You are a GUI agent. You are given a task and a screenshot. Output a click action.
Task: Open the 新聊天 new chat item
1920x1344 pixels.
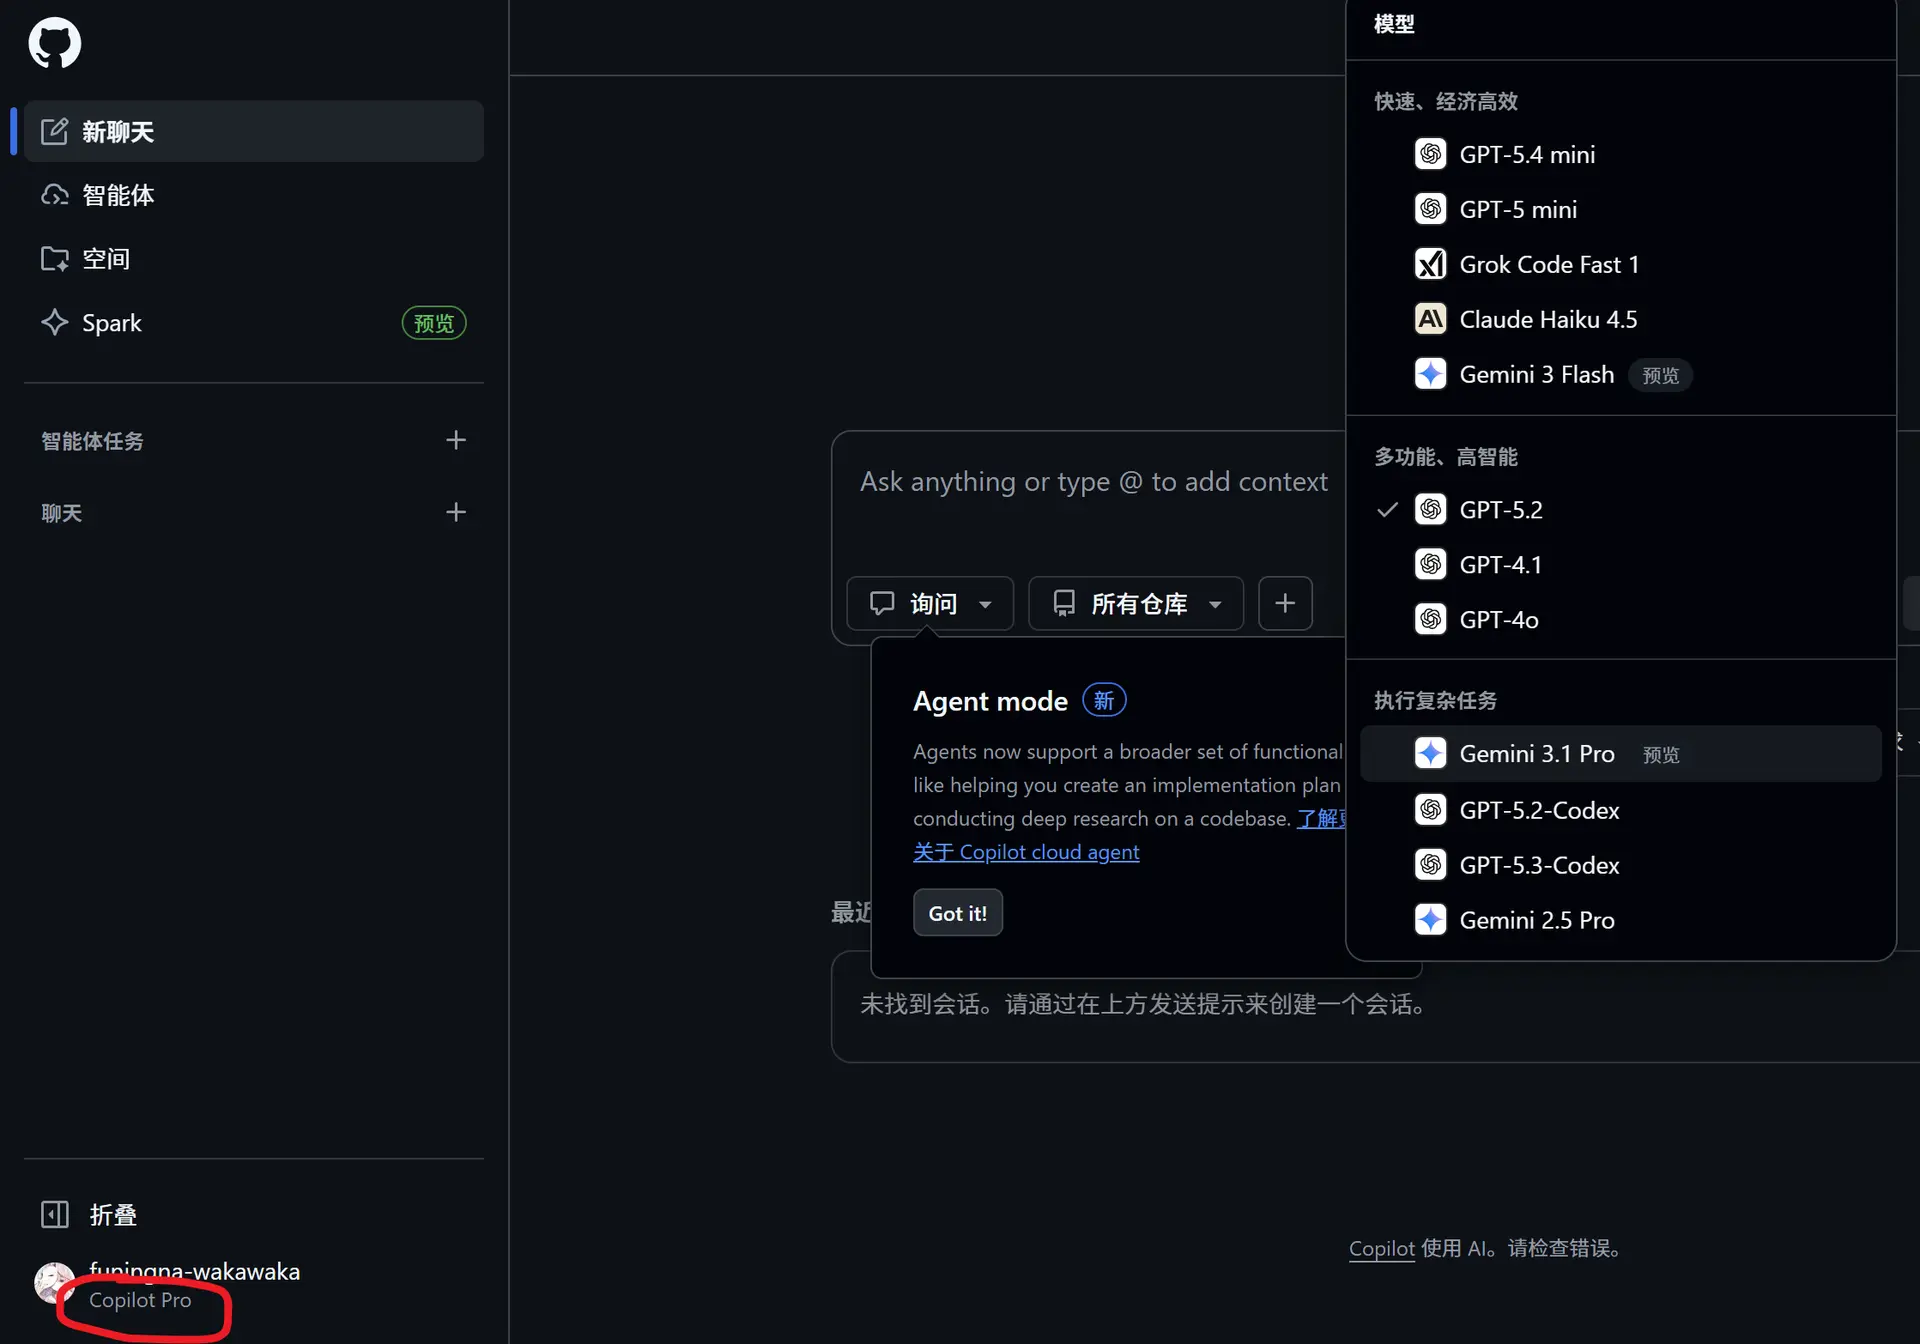click(x=254, y=131)
